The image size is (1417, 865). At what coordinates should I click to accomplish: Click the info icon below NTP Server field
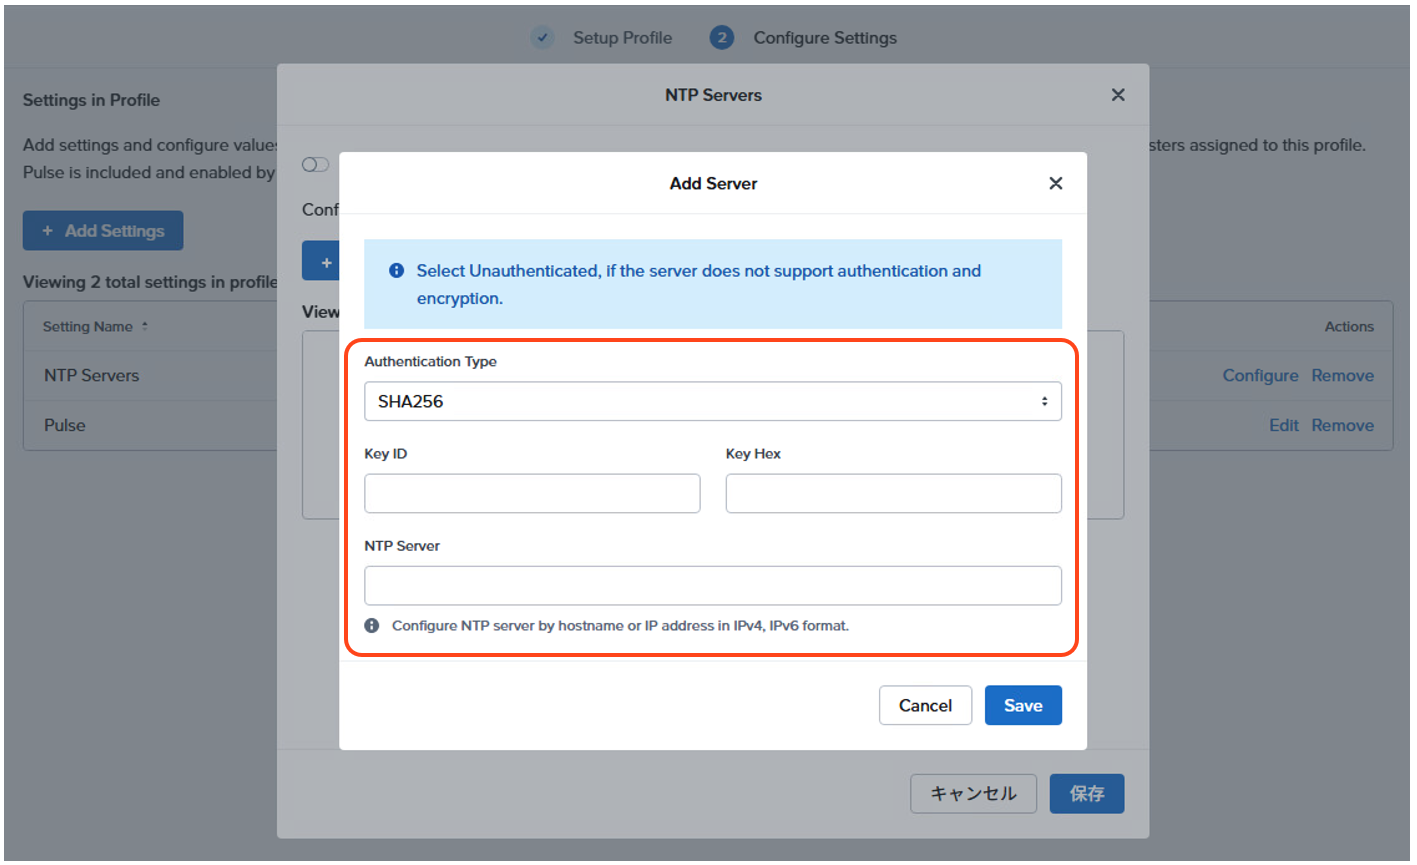click(x=372, y=626)
